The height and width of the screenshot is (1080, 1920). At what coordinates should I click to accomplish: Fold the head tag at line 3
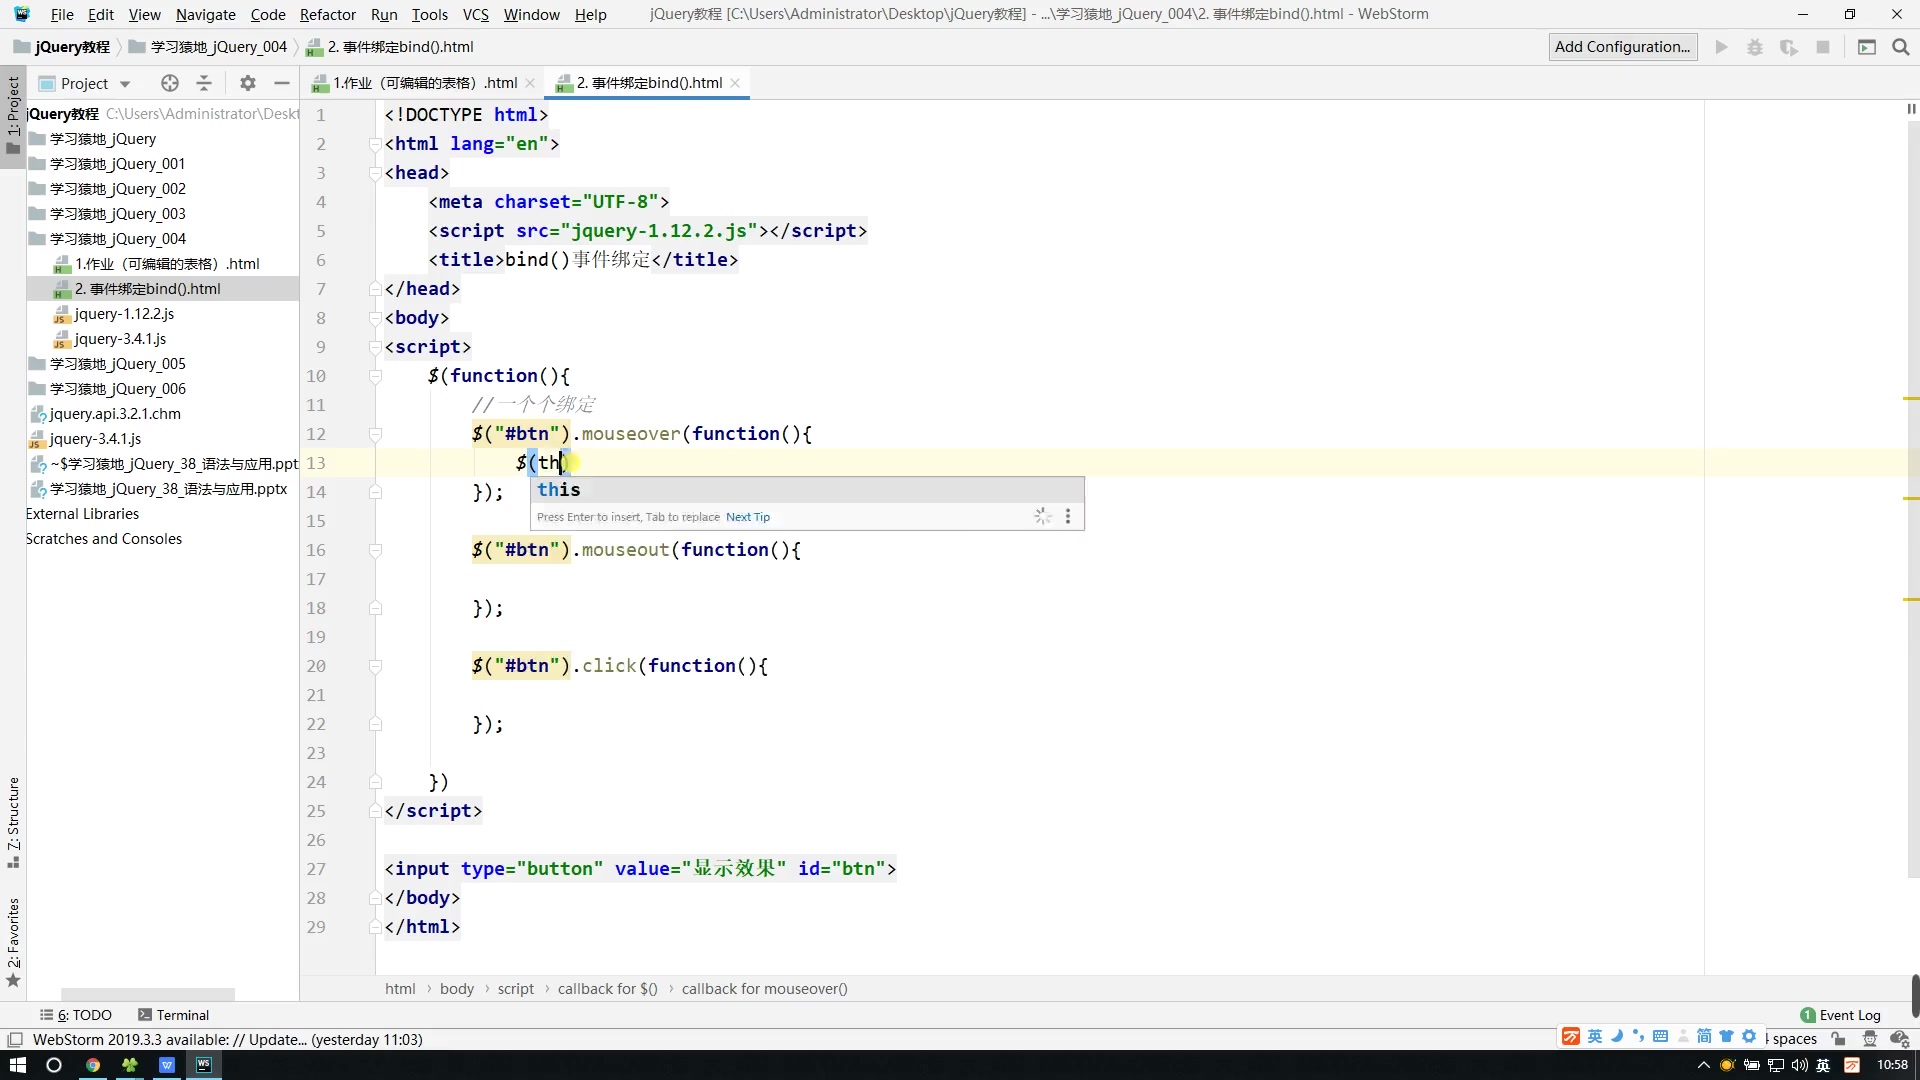[376, 173]
